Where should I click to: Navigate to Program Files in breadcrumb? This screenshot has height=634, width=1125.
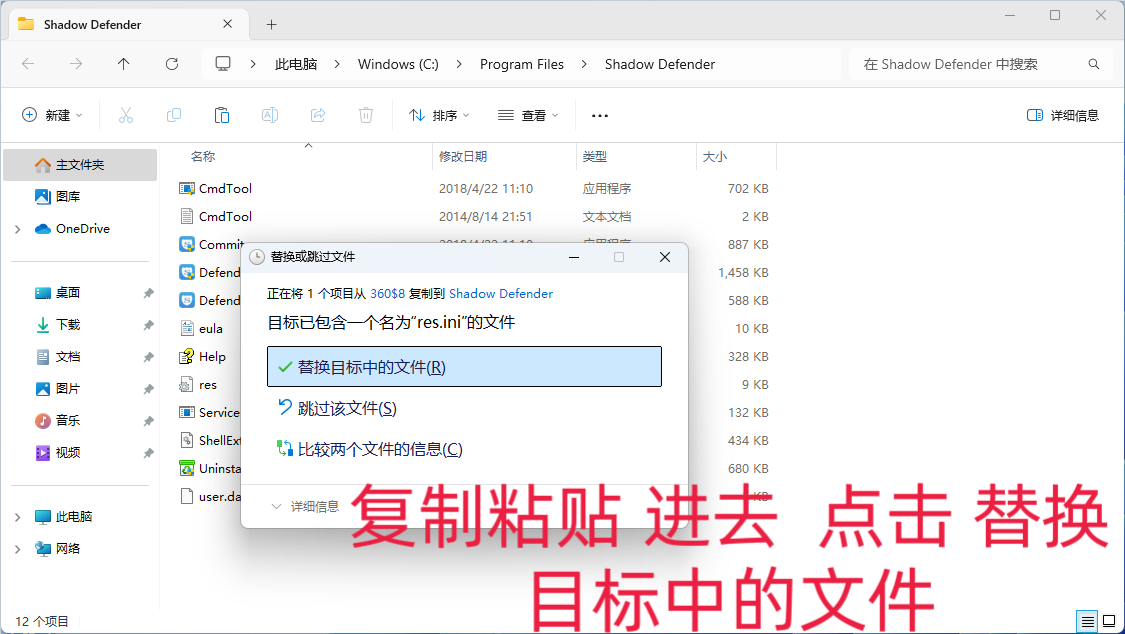tap(522, 64)
